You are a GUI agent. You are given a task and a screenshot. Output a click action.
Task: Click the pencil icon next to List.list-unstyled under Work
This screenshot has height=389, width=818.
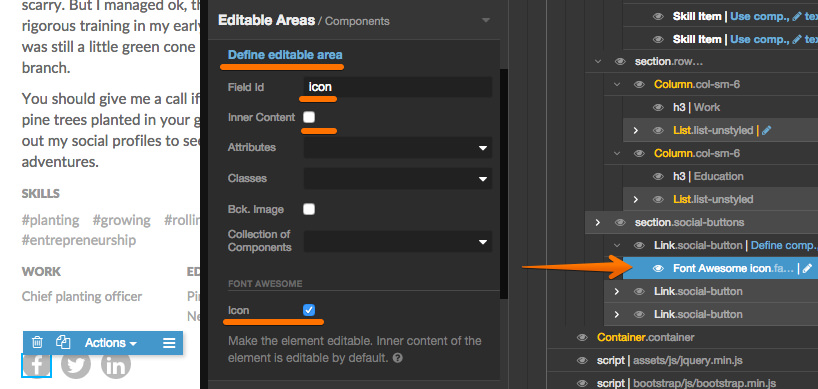(766, 130)
